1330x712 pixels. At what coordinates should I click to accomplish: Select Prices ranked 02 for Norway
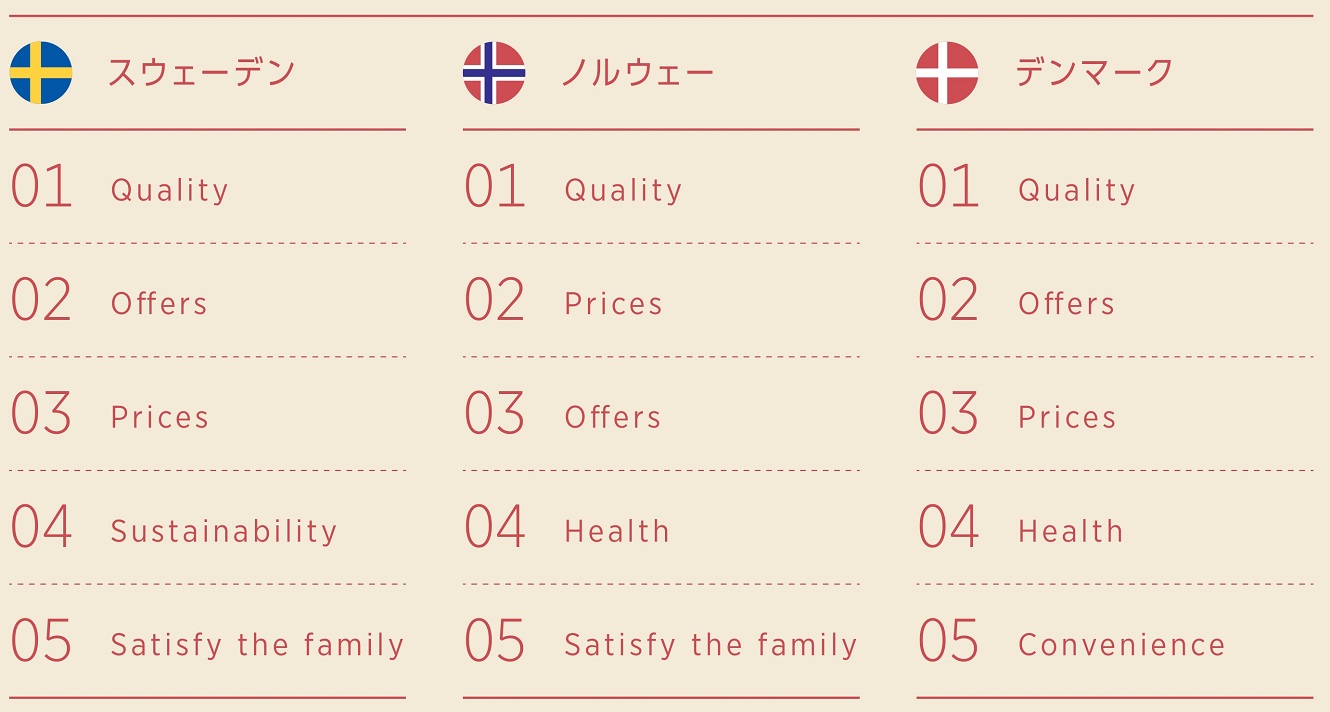pos(613,304)
